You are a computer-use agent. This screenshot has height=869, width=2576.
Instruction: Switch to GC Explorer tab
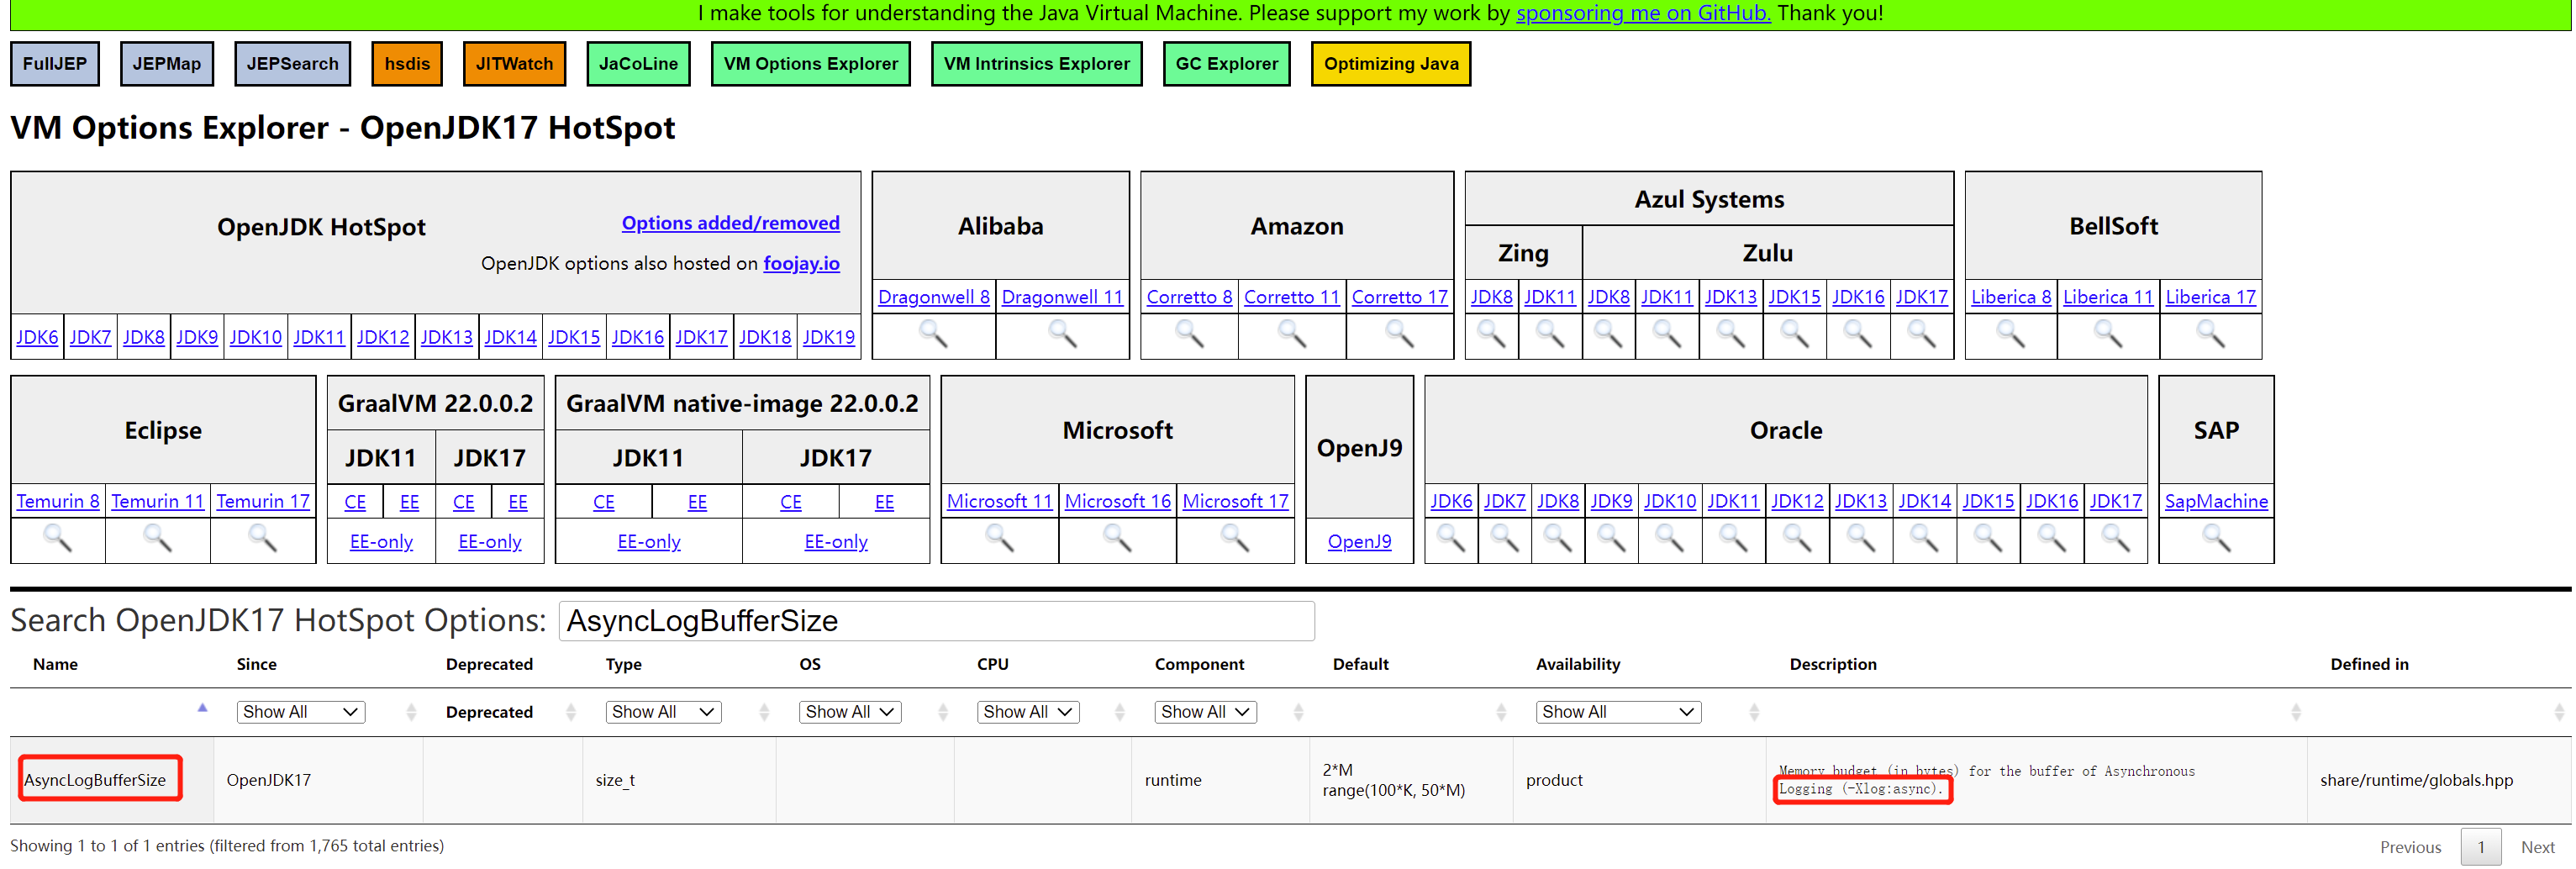pos(1226,64)
